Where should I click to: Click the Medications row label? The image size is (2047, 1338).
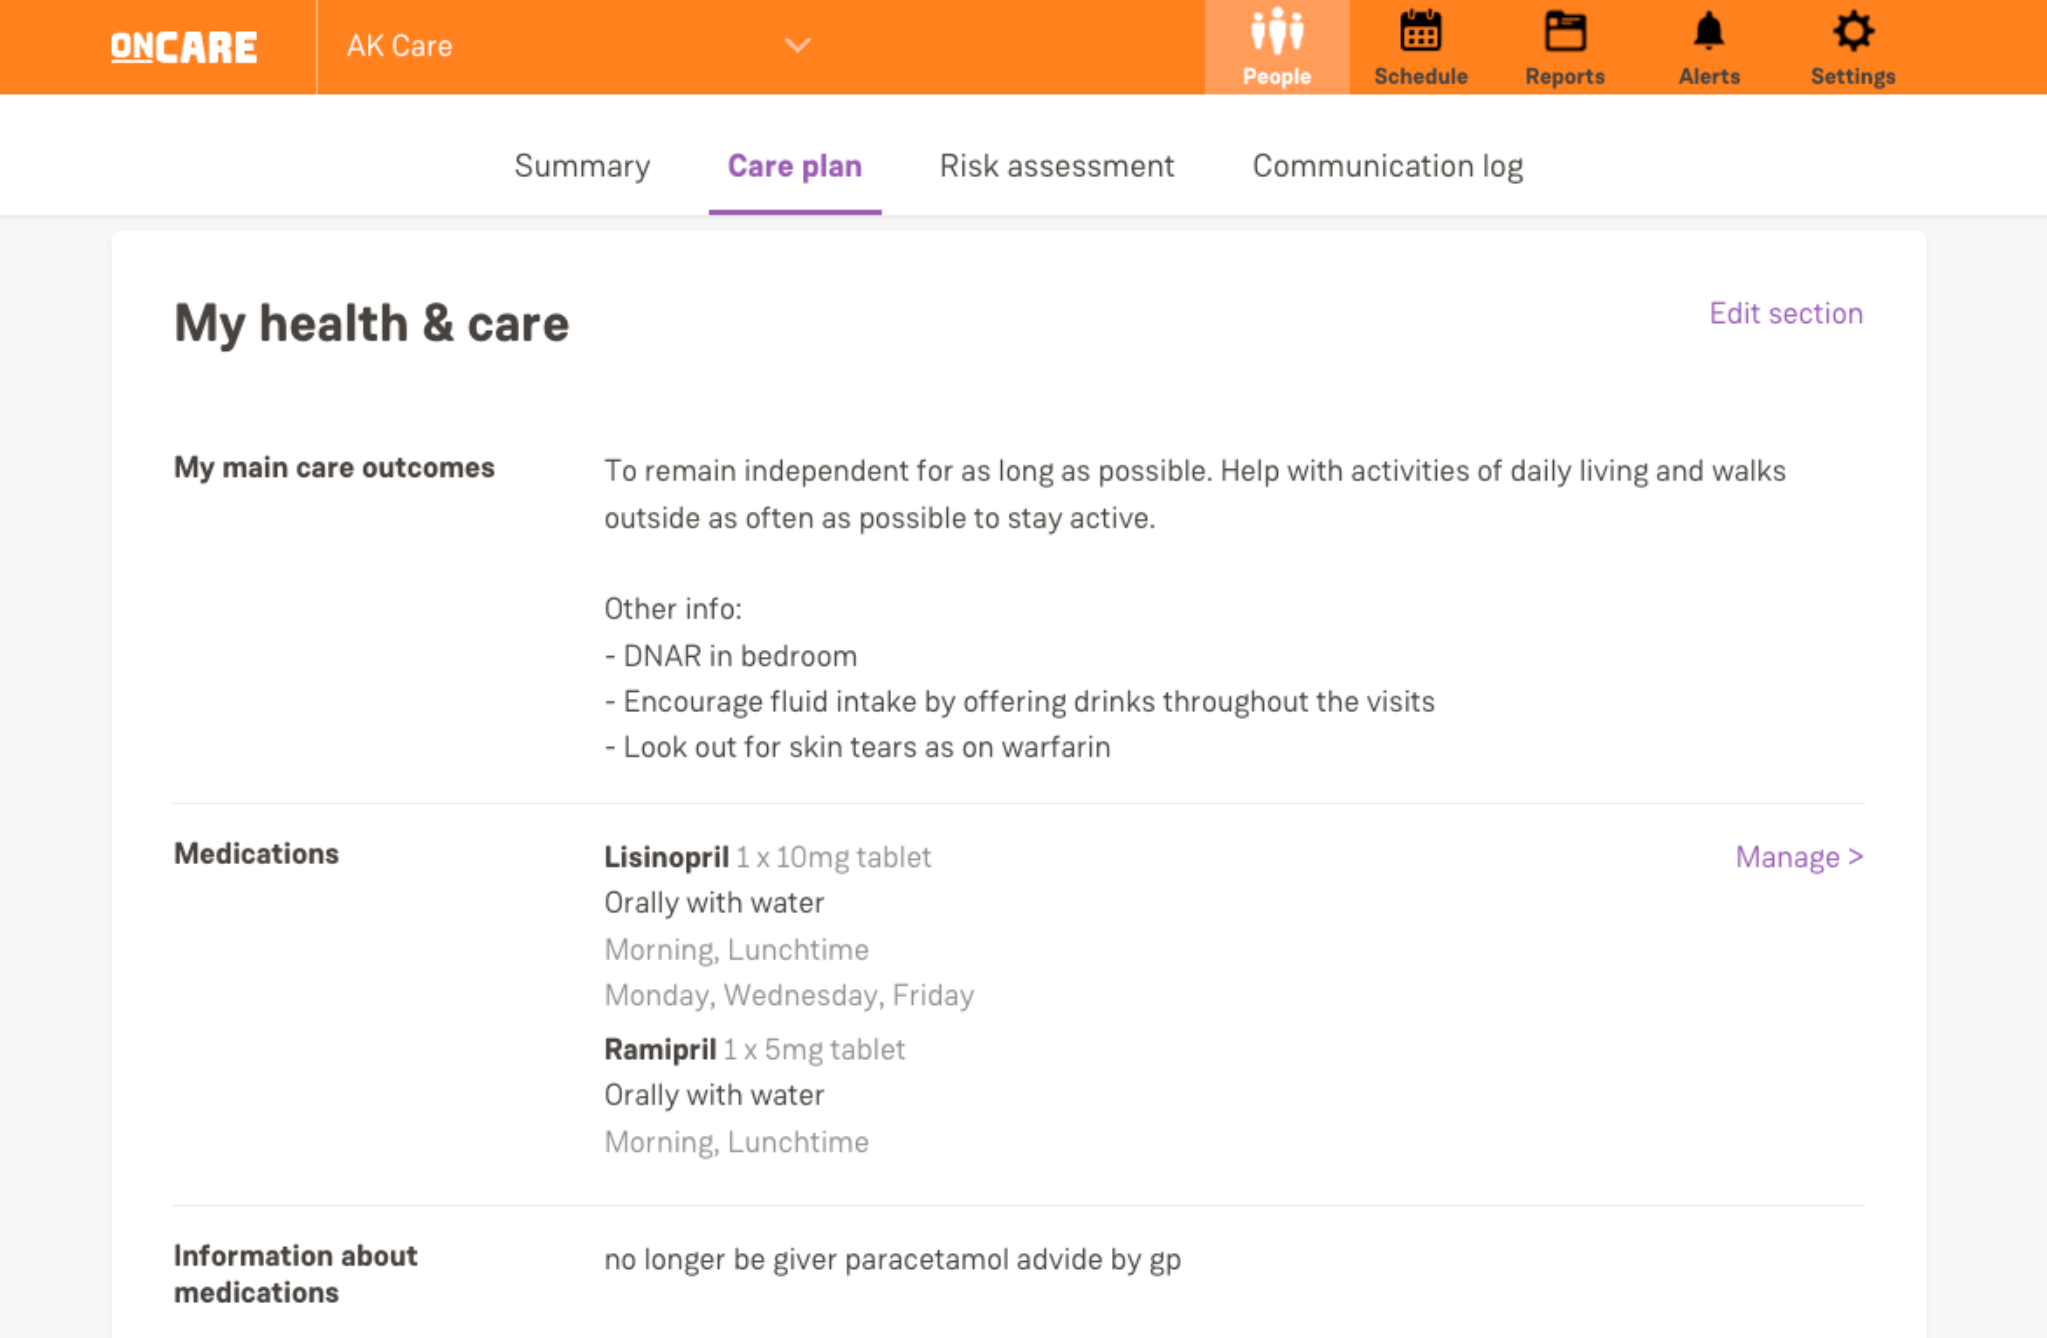pyautogui.click(x=256, y=854)
